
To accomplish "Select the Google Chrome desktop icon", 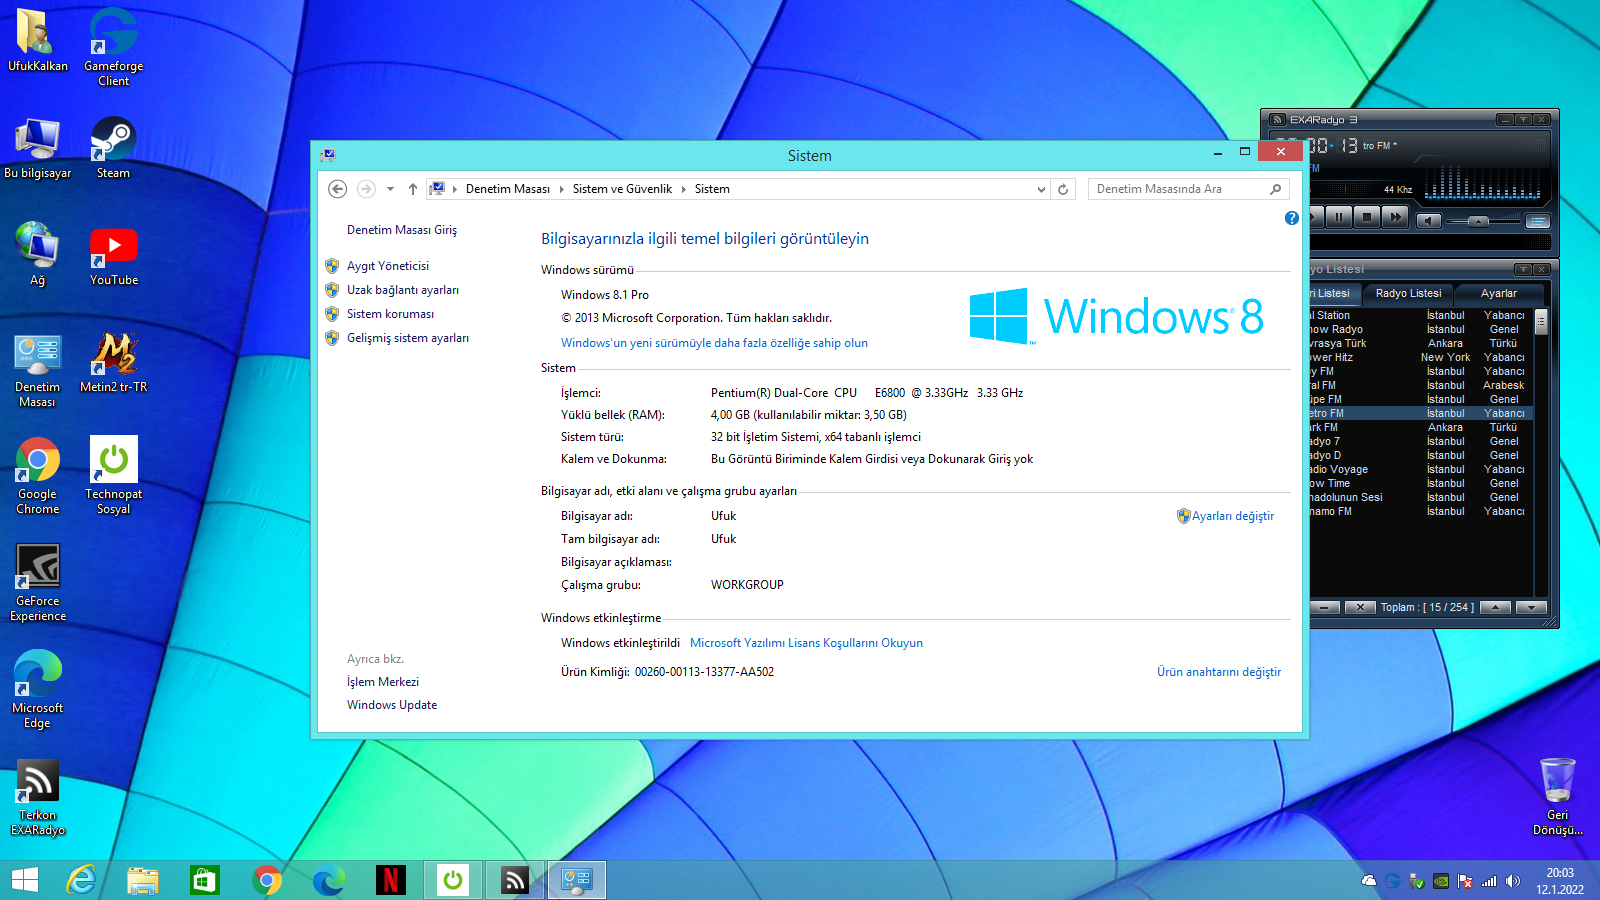I will [38, 476].
